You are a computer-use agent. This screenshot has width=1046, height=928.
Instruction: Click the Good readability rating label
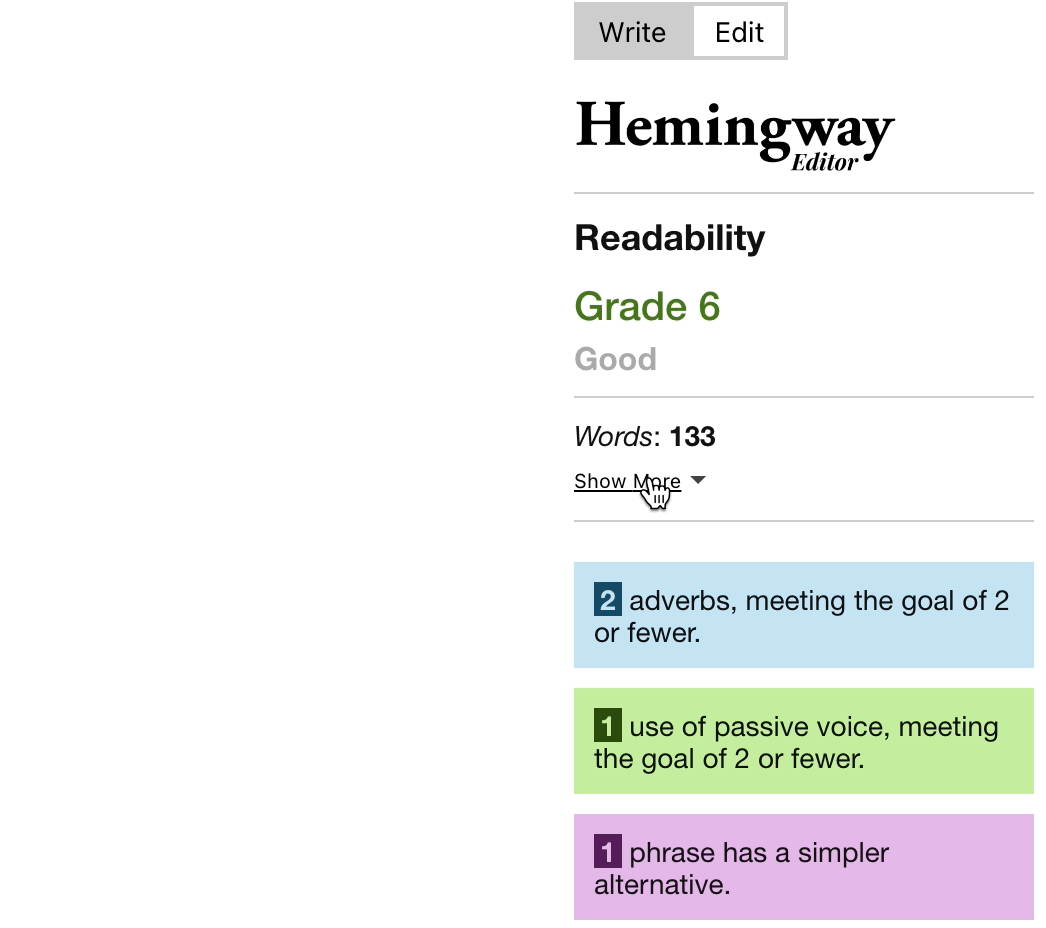tap(615, 358)
